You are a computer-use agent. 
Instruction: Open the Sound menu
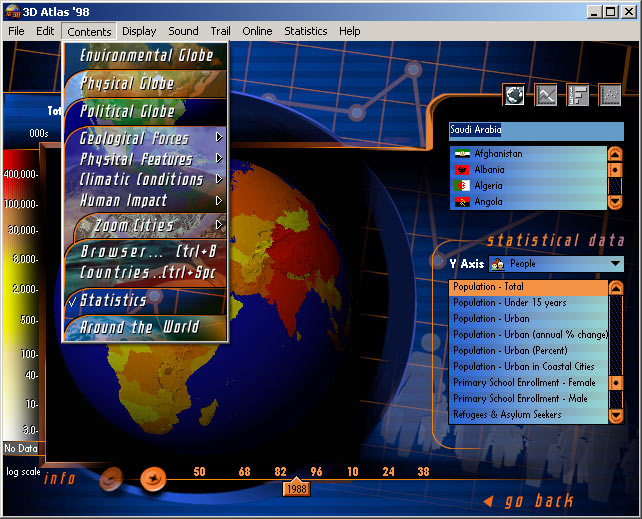[183, 31]
